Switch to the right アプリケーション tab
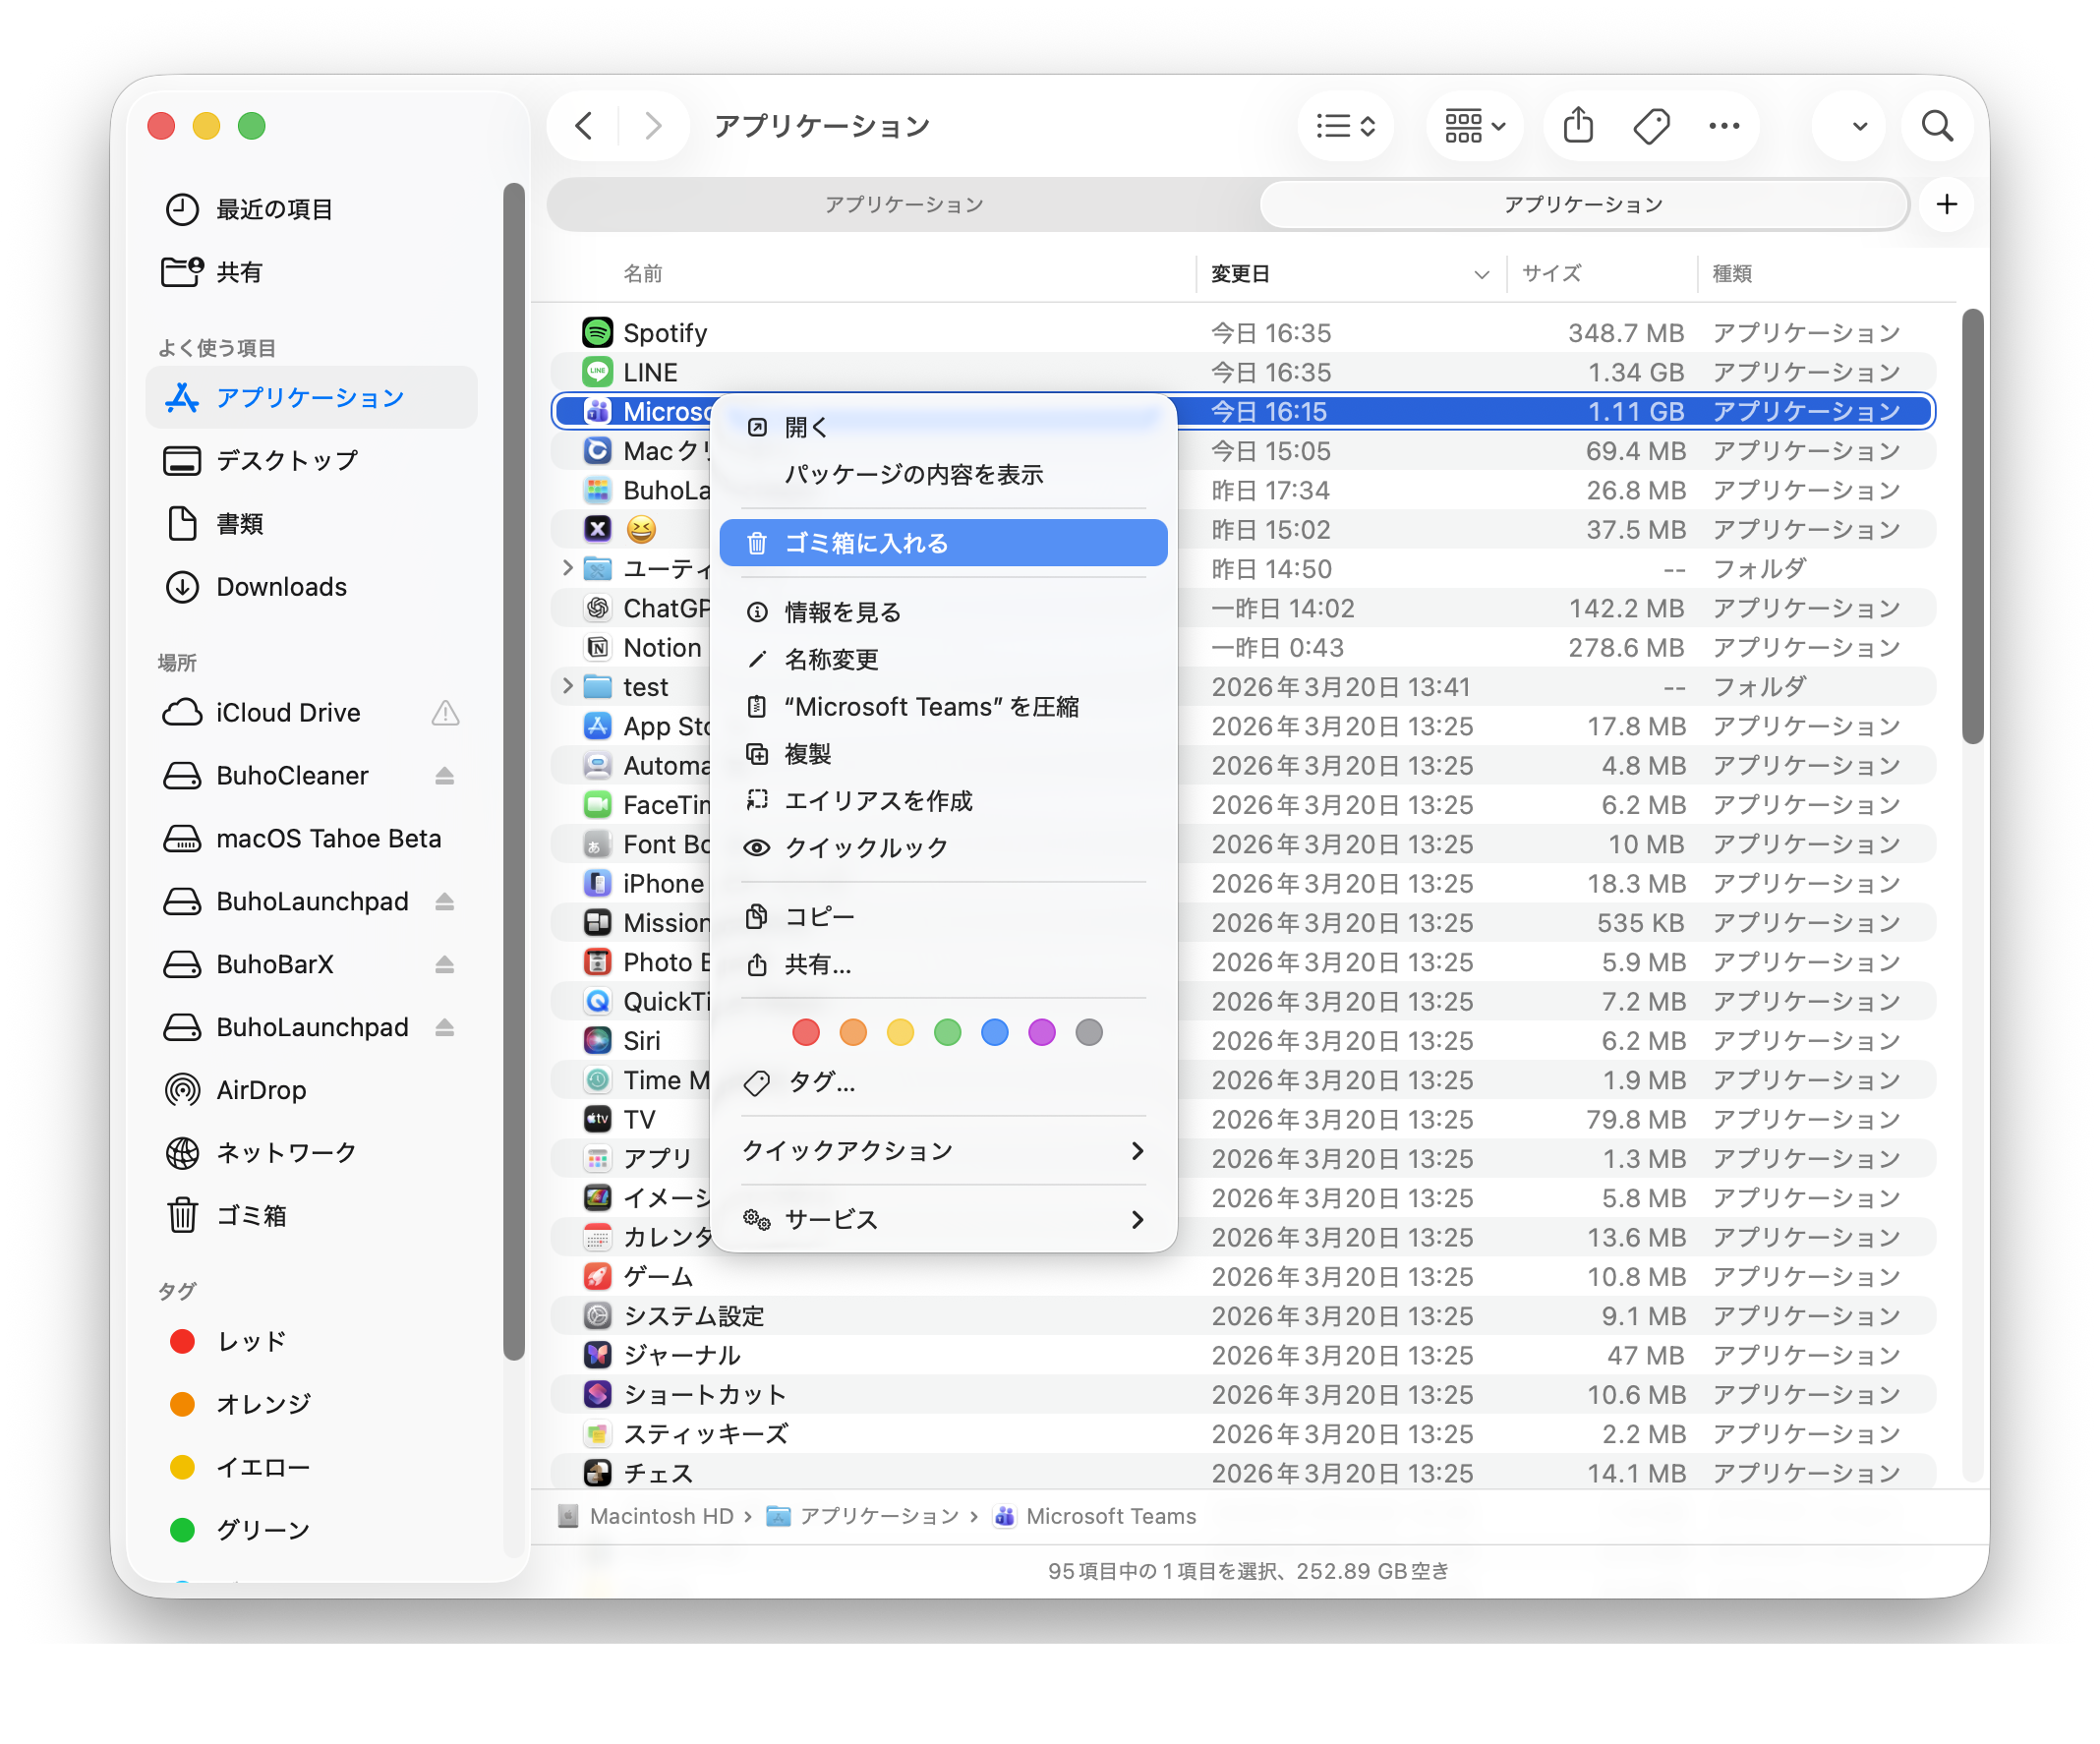Viewport: 2100px width, 1744px height. tap(1584, 205)
